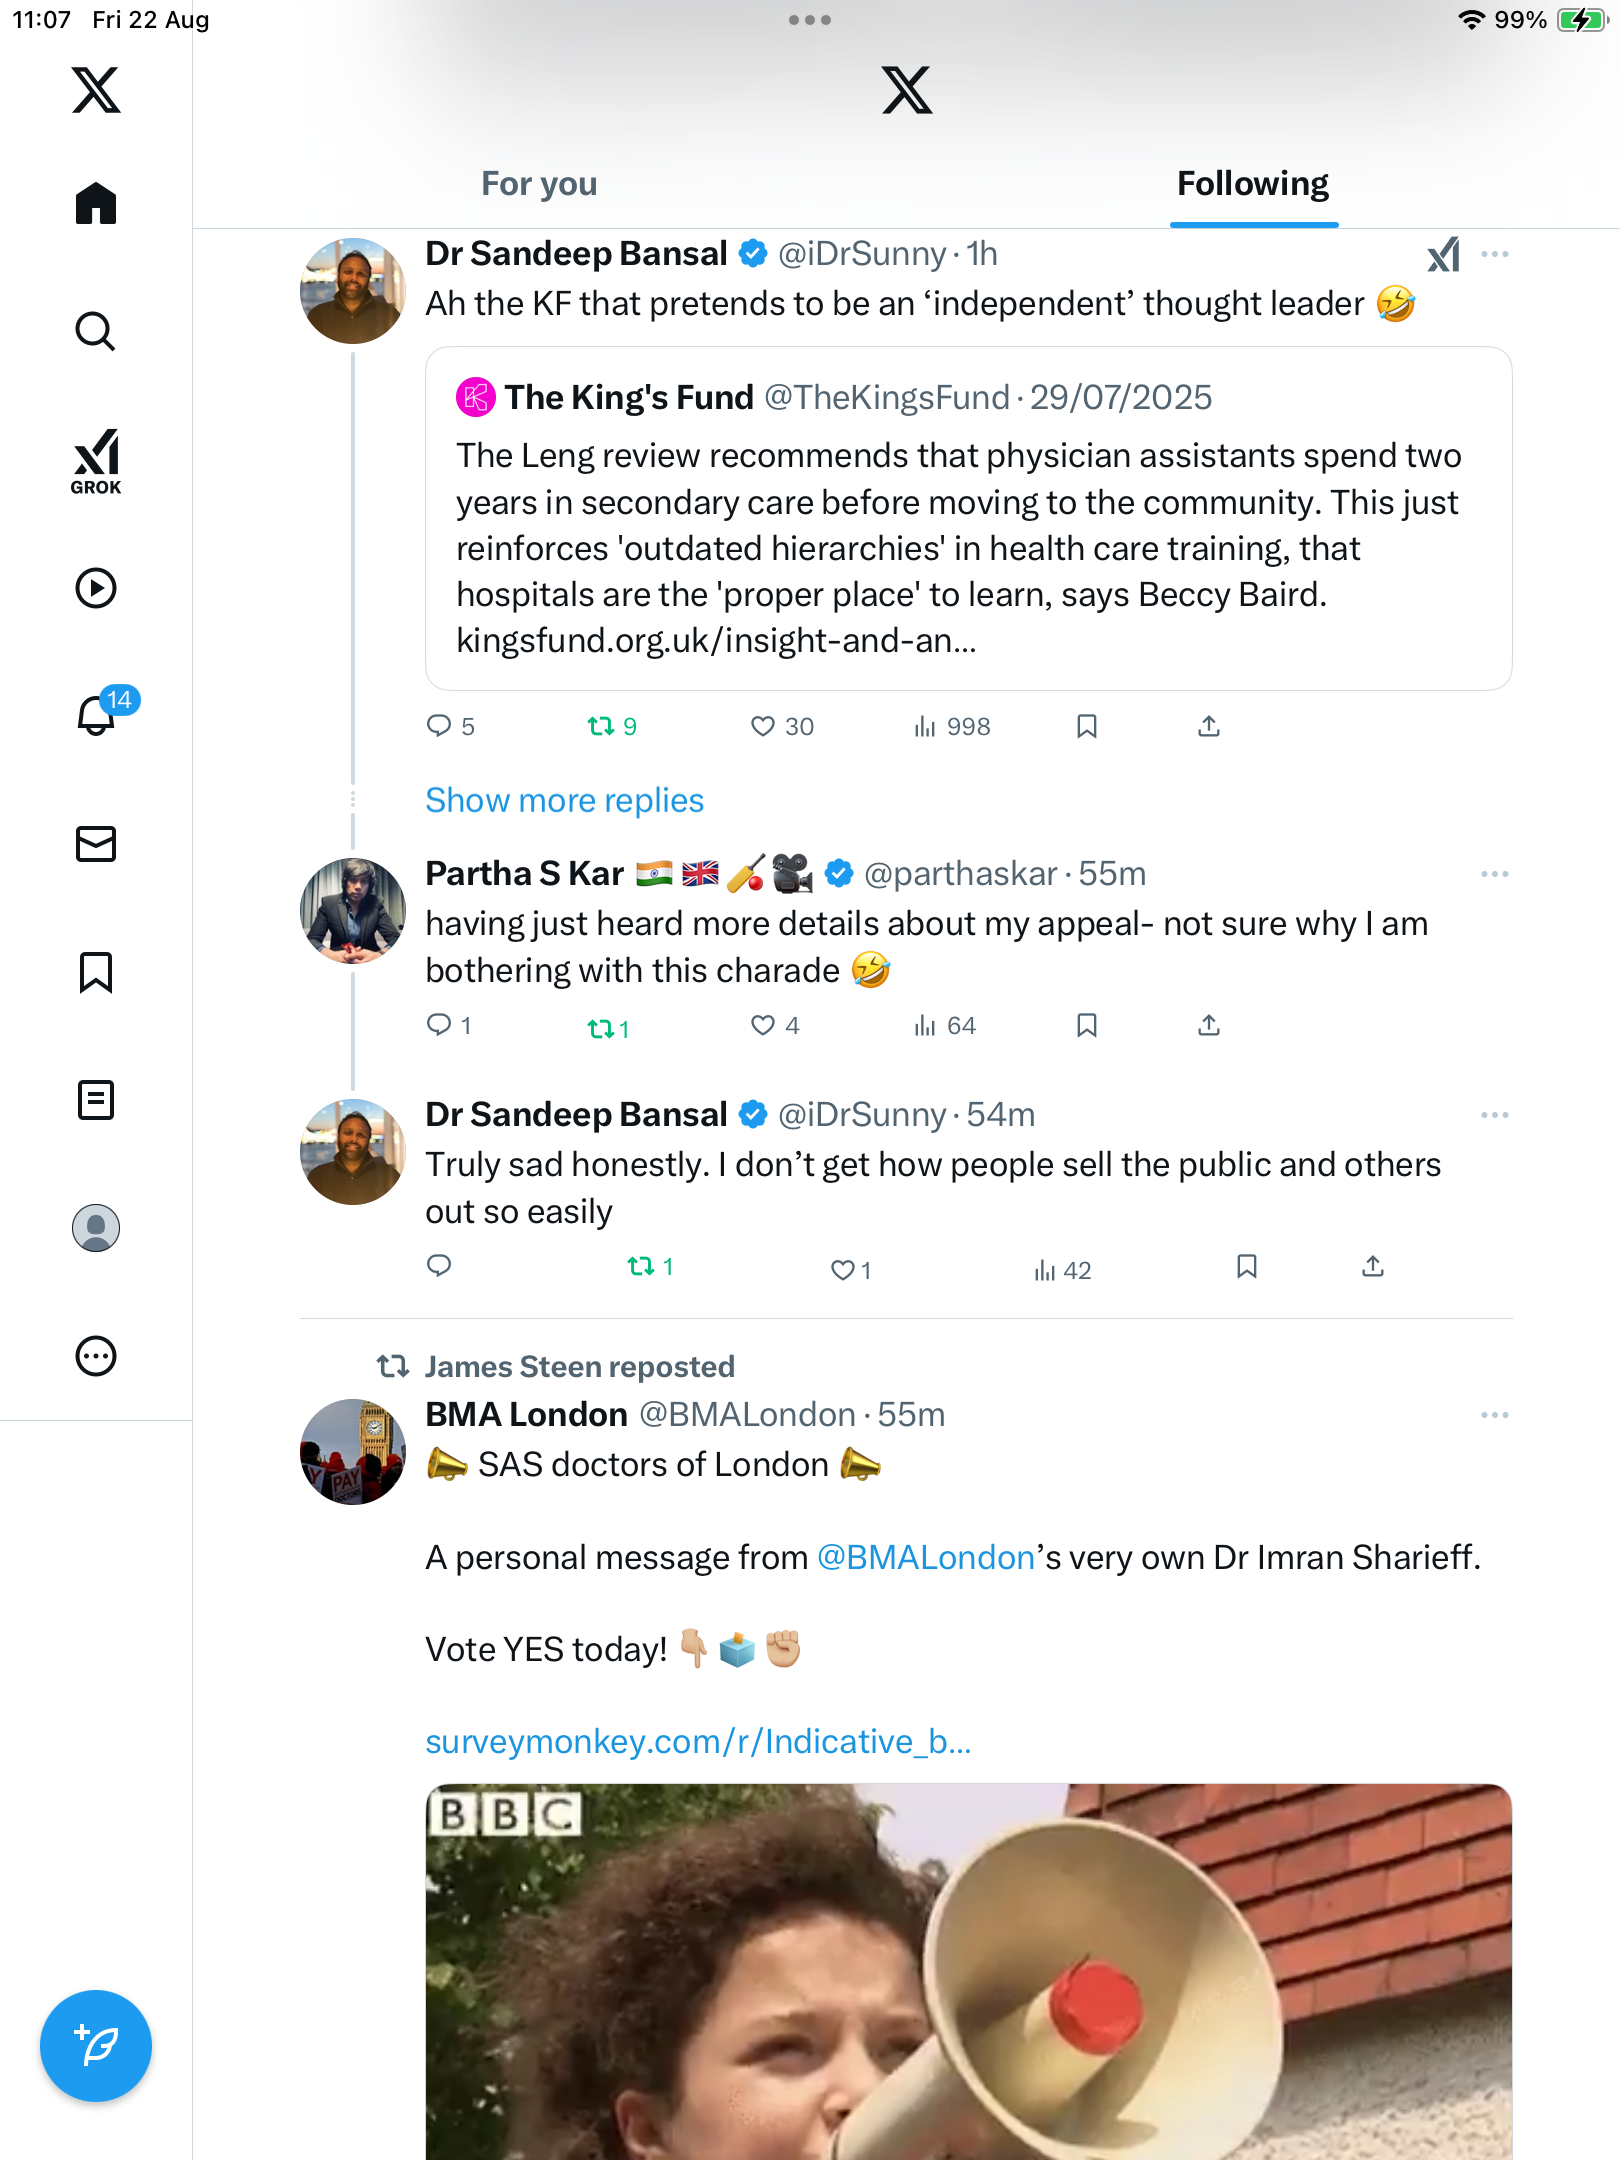
Task: Open the video tab play icon
Action: 96,588
